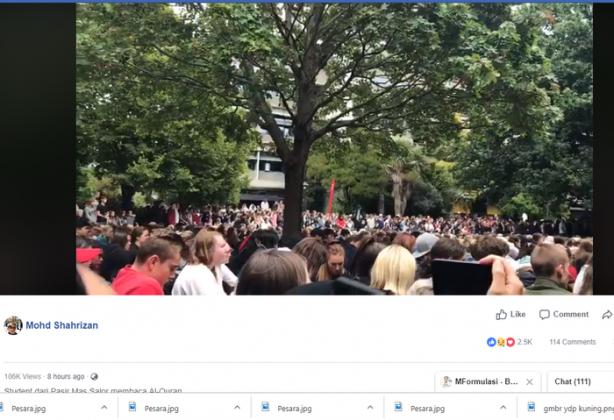Expand the chevron of the leftmost Pesara.jpg download

click(104, 408)
